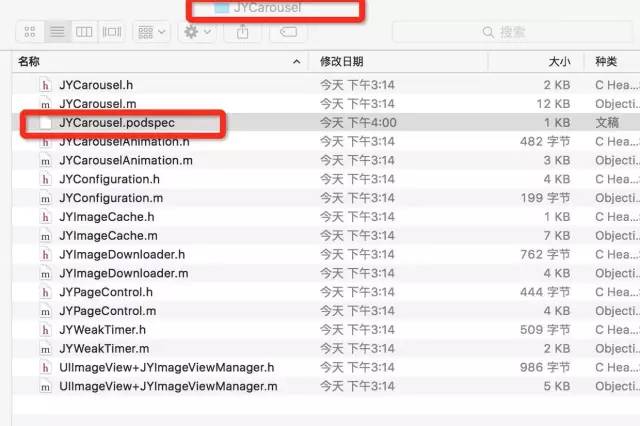Click the 文稿 kind value

[607, 122]
